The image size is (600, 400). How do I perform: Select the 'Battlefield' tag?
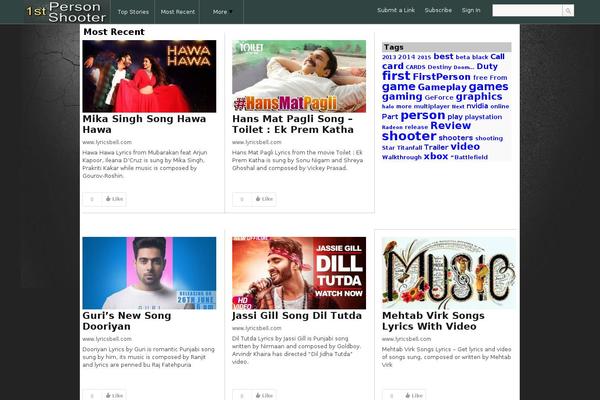click(x=471, y=157)
